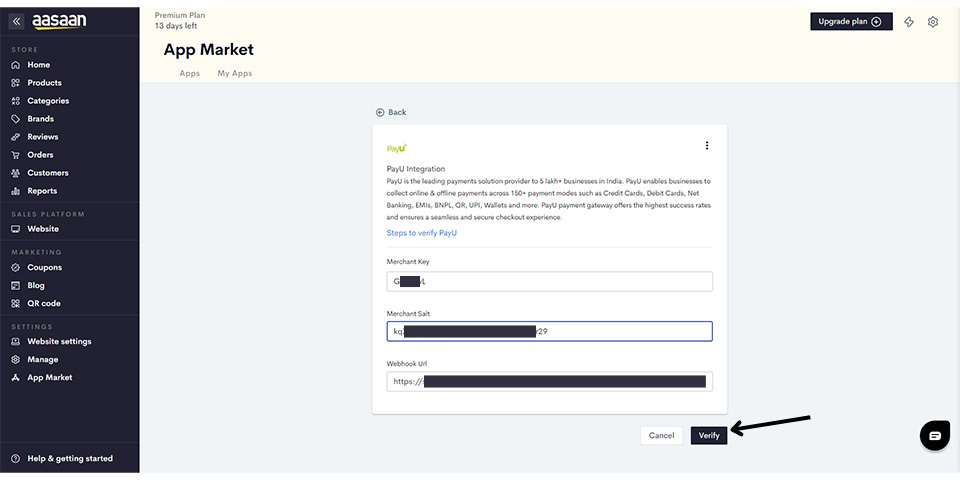Image resolution: width=960 pixels, height=480 pixels.
Task: Collapse the sidebar with double chevron icon
Action: 16,21
